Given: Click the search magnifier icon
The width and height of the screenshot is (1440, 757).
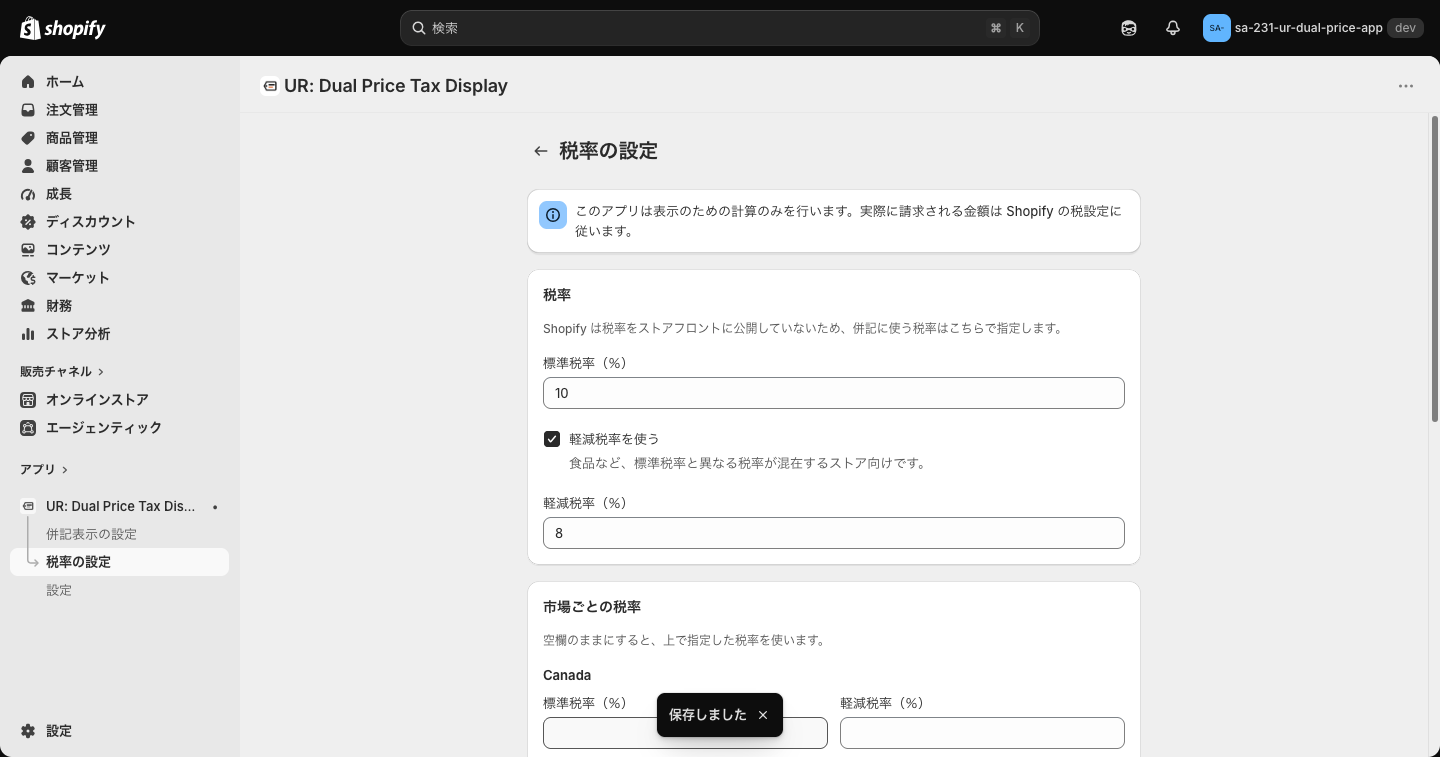Looking at the screenshot, I should [419, 28].
